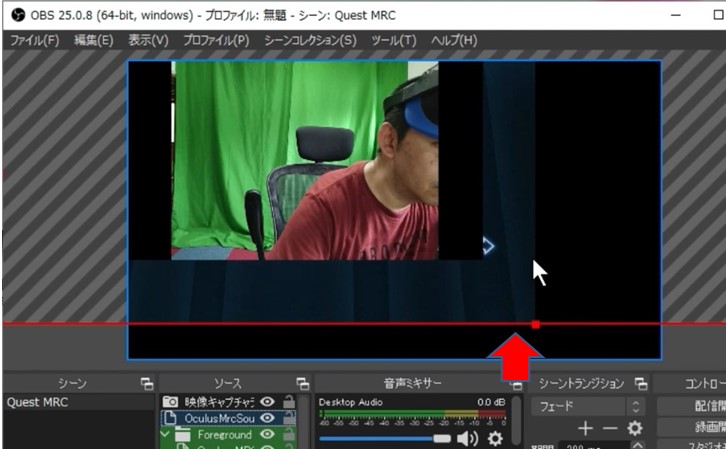Click the OBS logo in the title bar
This screenshot has height=449, width=726.
[18, 15]
